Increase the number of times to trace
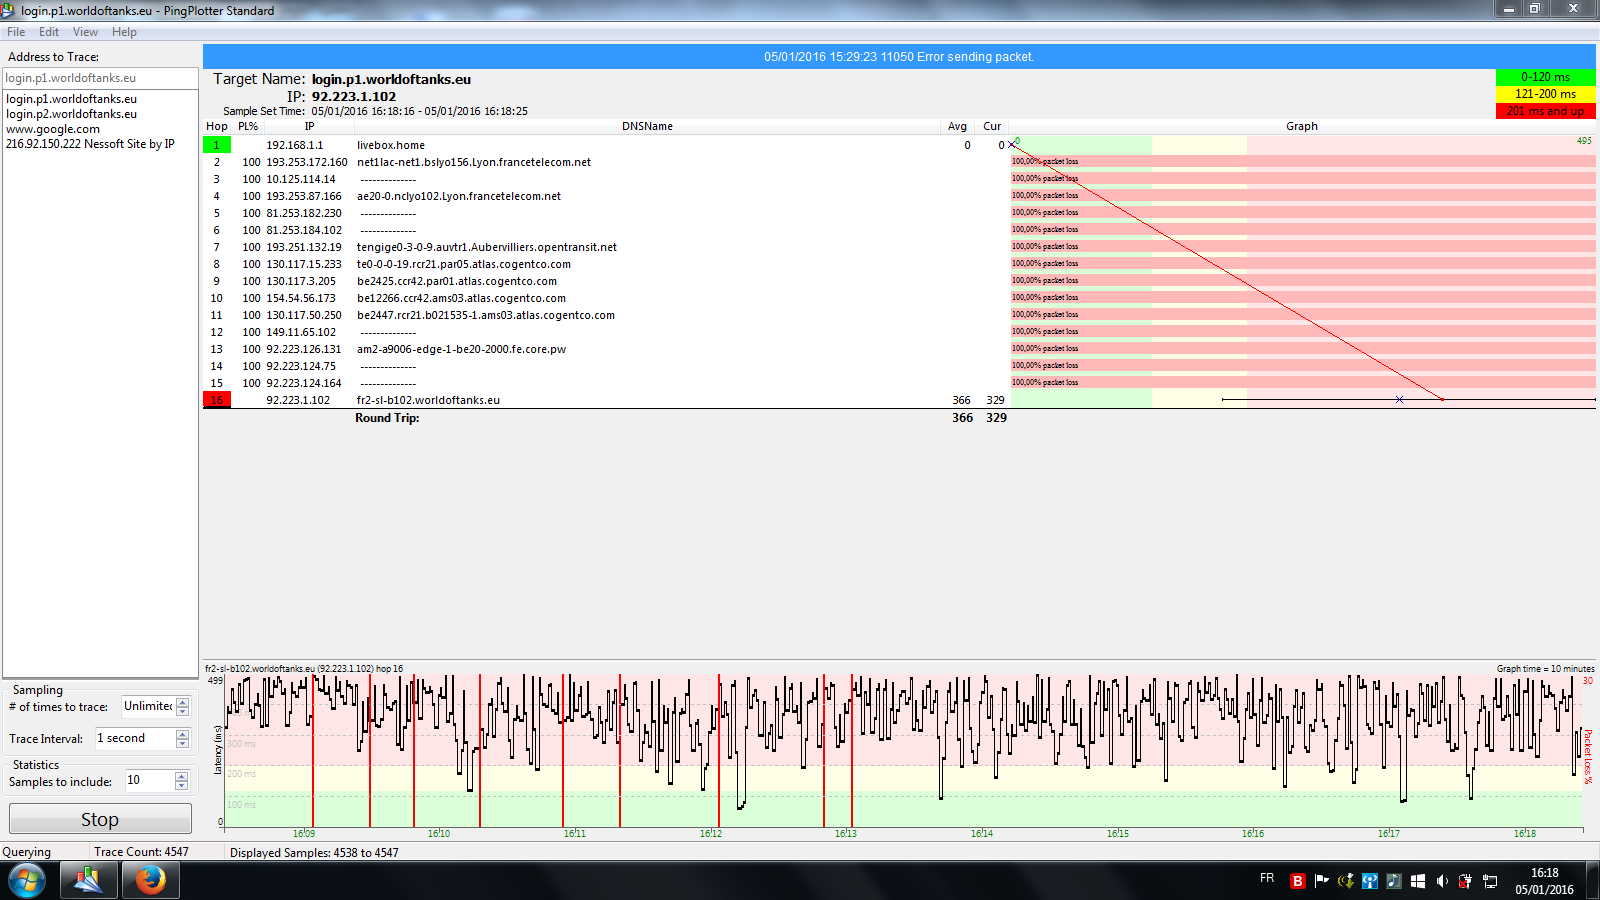 pyautogui.click(x=182, y=702)
